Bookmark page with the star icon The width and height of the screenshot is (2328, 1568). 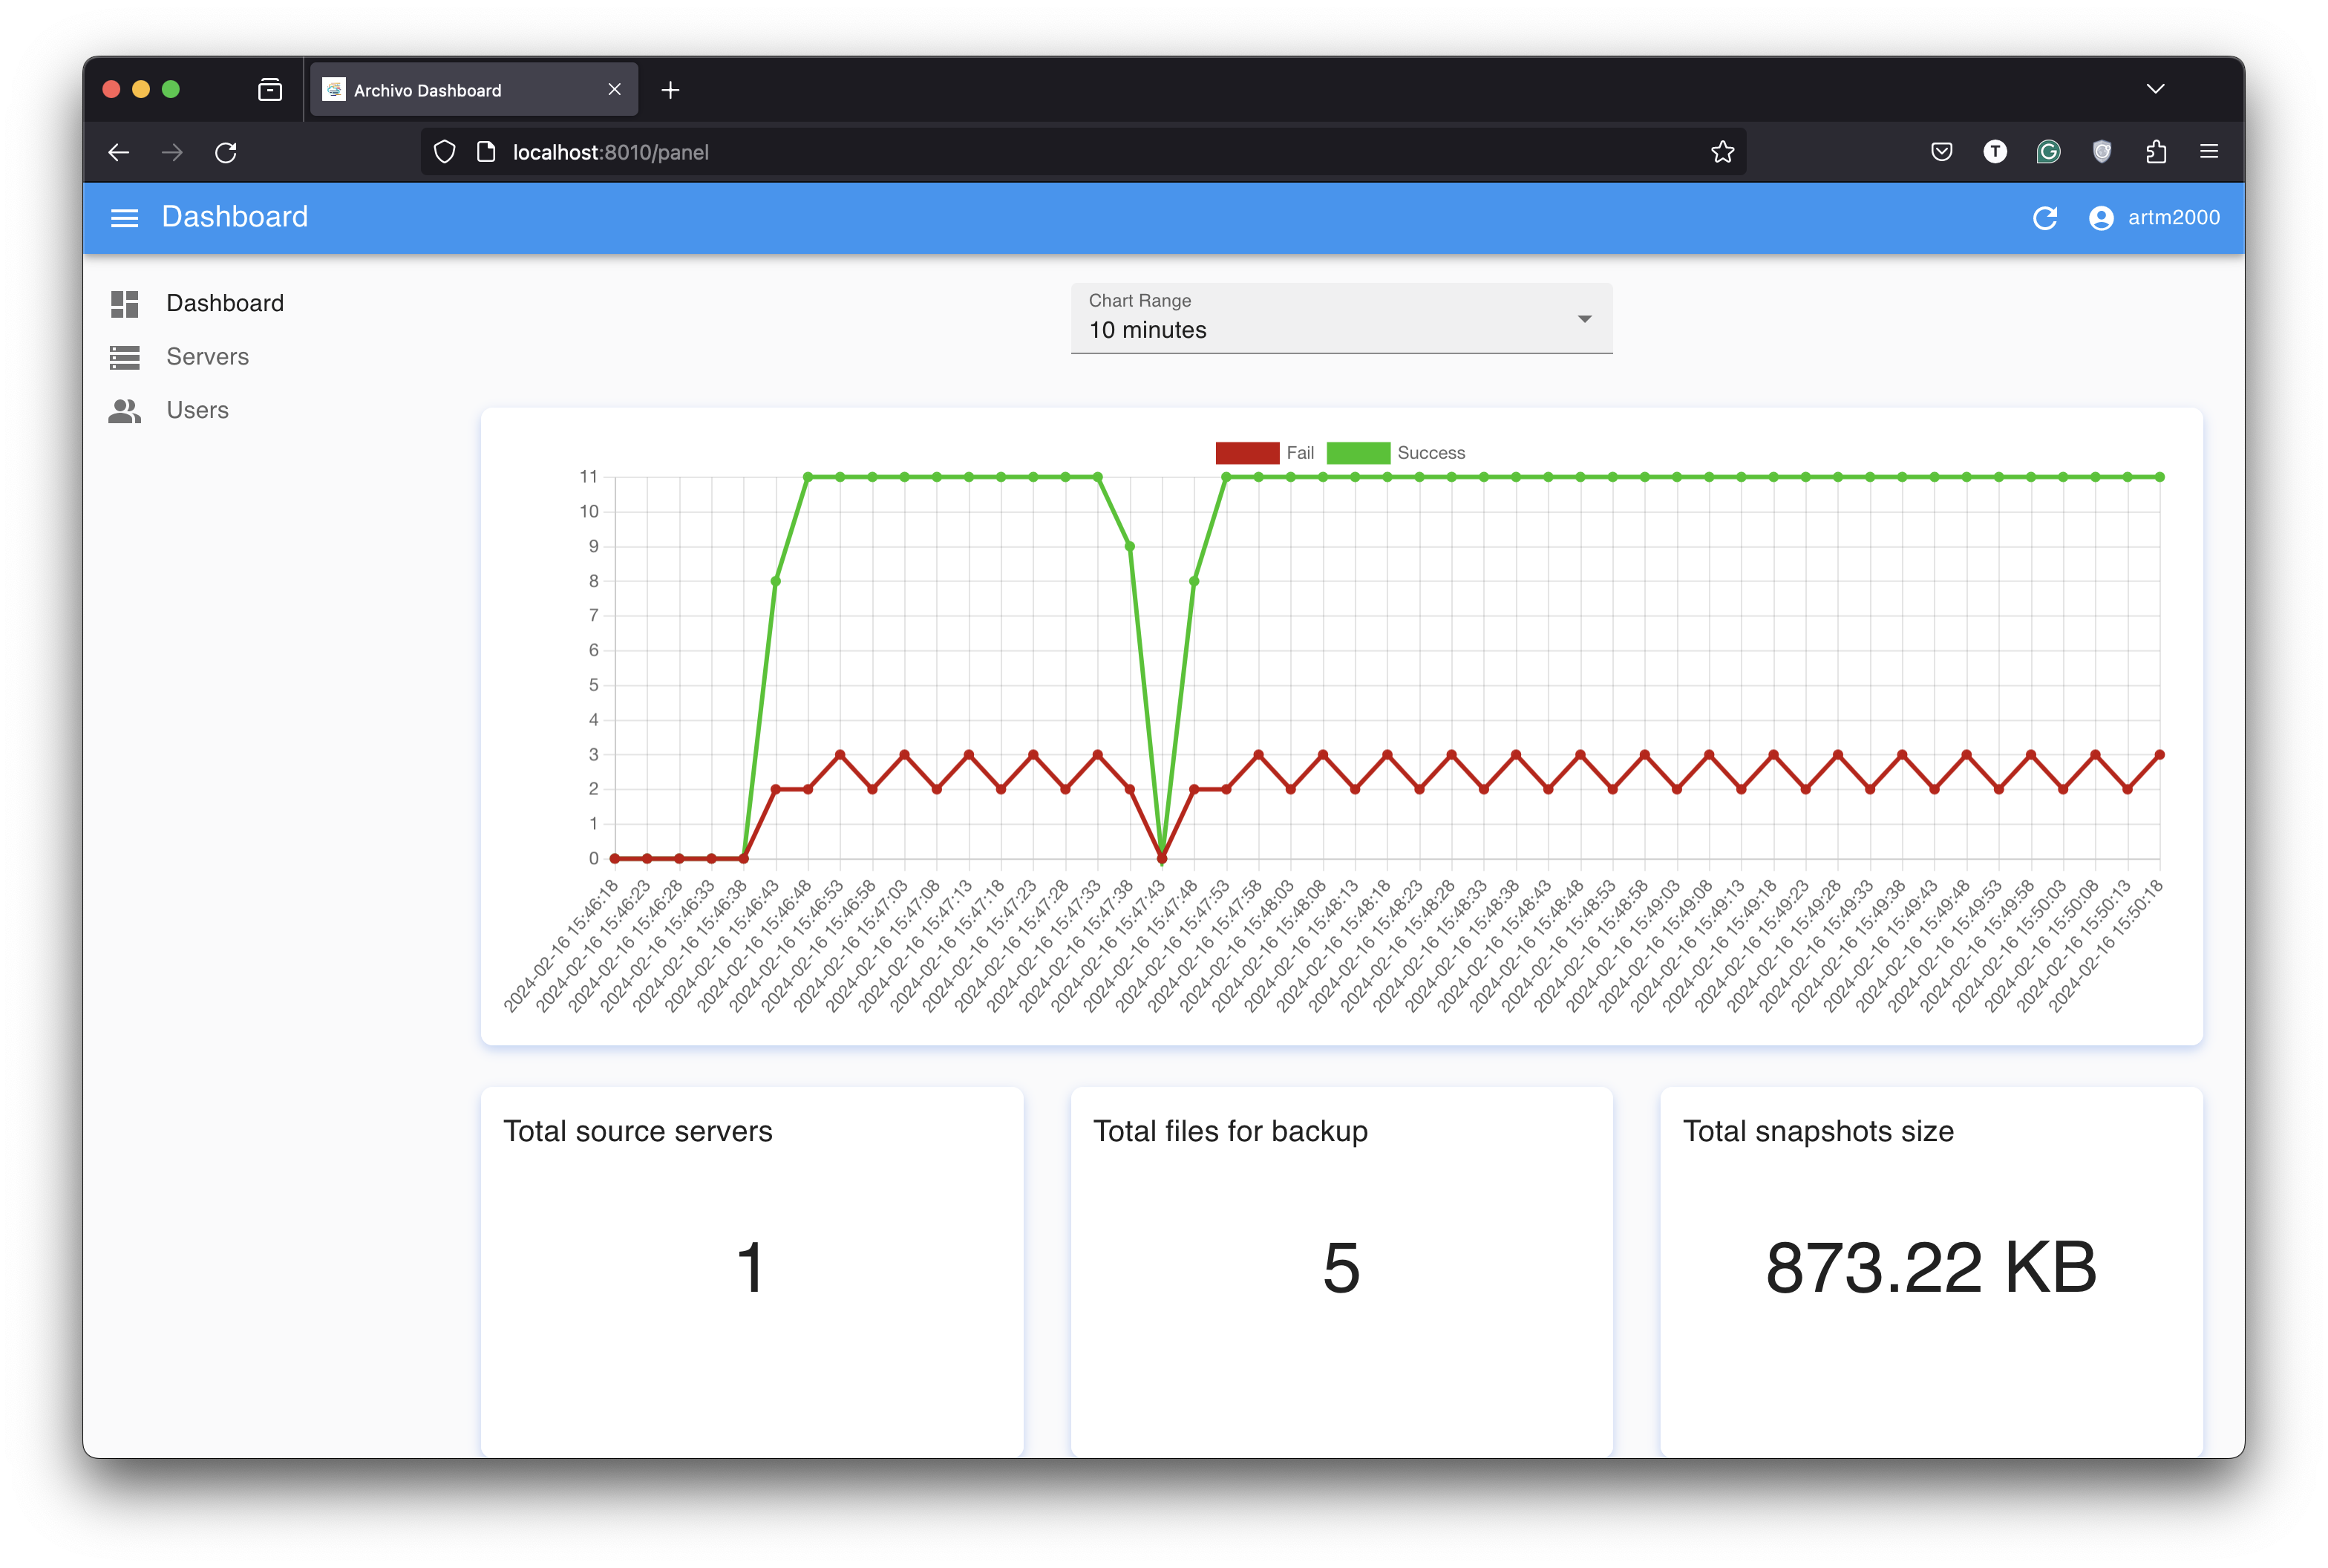pos(1722,152)
